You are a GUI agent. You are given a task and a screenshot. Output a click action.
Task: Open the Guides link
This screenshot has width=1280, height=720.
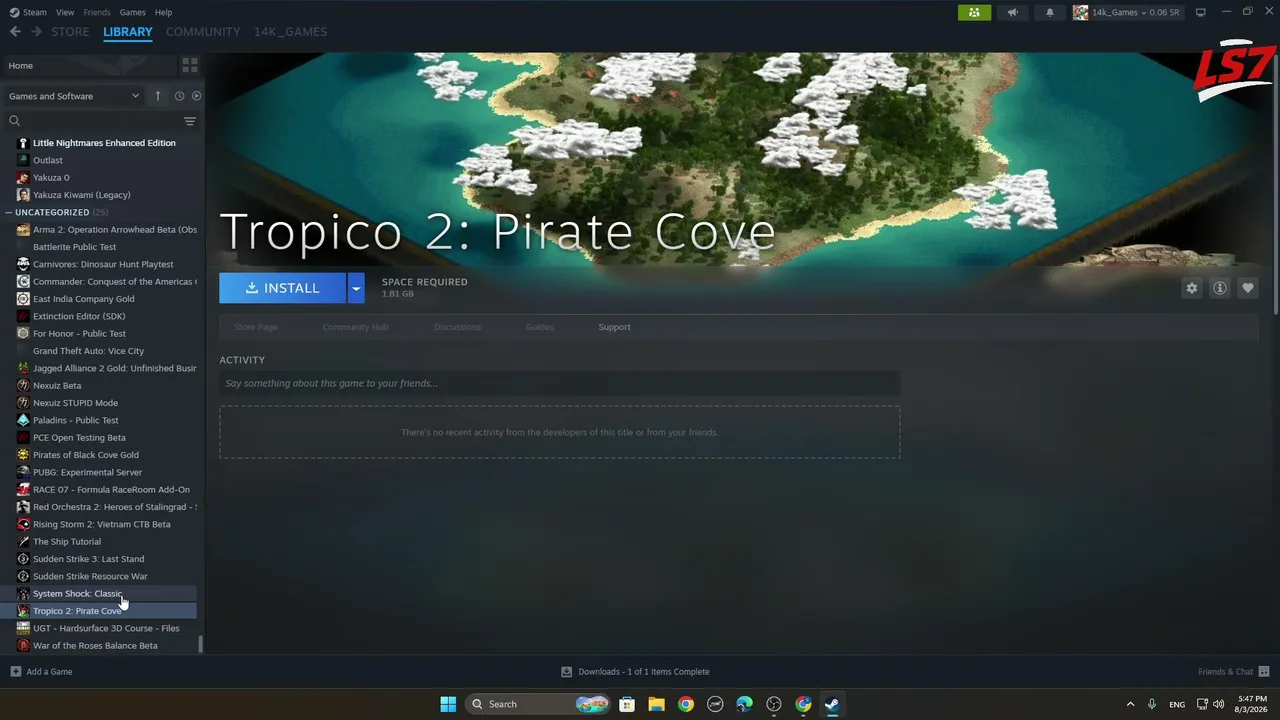[540, 327]
